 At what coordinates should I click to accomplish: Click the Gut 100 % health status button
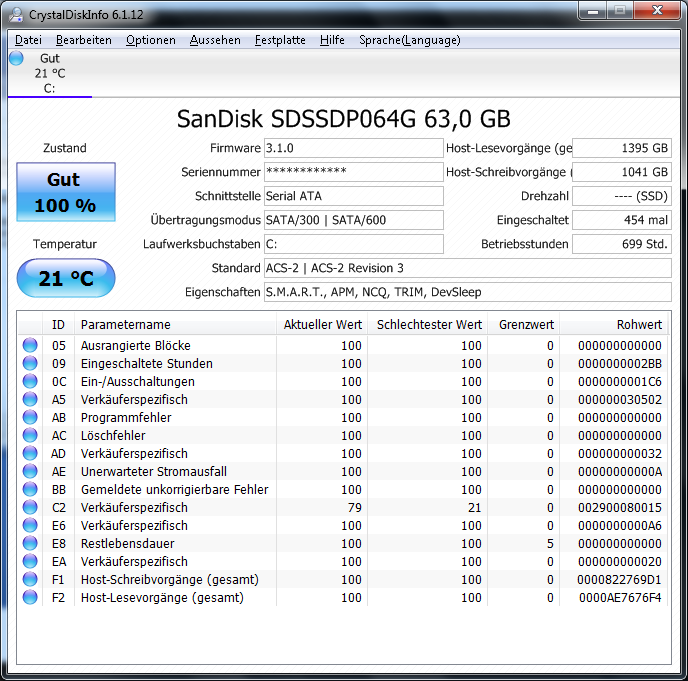[x=66, y=192]
